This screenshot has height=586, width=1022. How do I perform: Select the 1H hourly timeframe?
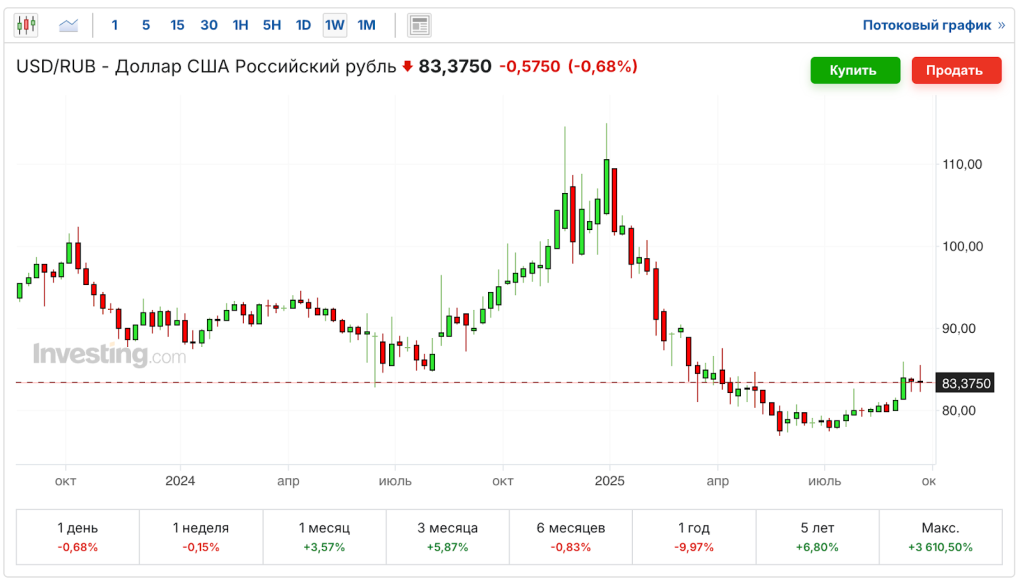[x=240, y=24]
